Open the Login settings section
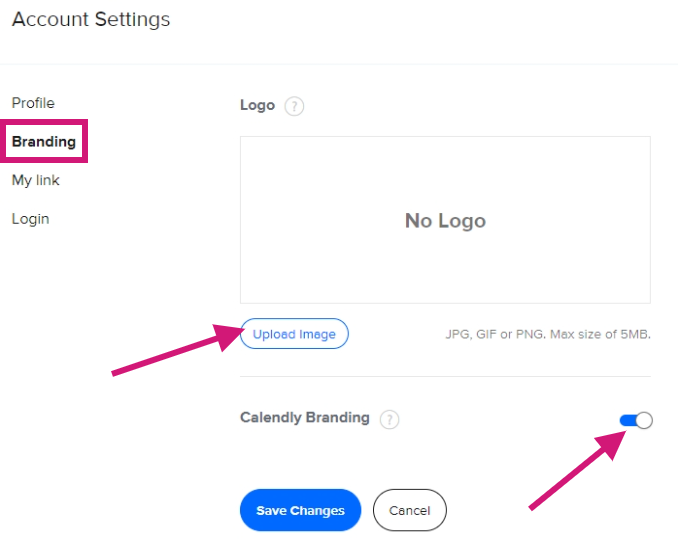 point(30,219)
